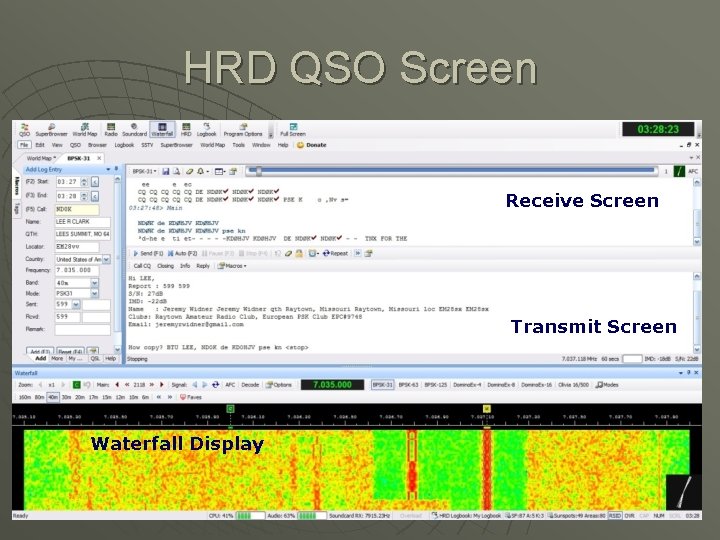
Task: Click the Repeat button in the transmit toolbar
Action: click(x=335, y=253)
